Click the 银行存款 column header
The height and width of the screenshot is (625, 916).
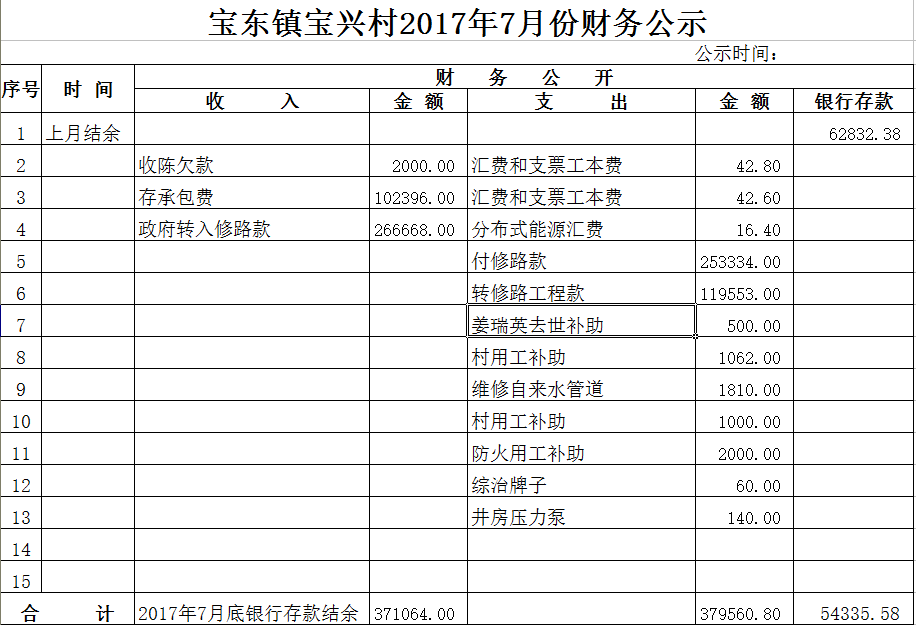click(x=853, y=101)
